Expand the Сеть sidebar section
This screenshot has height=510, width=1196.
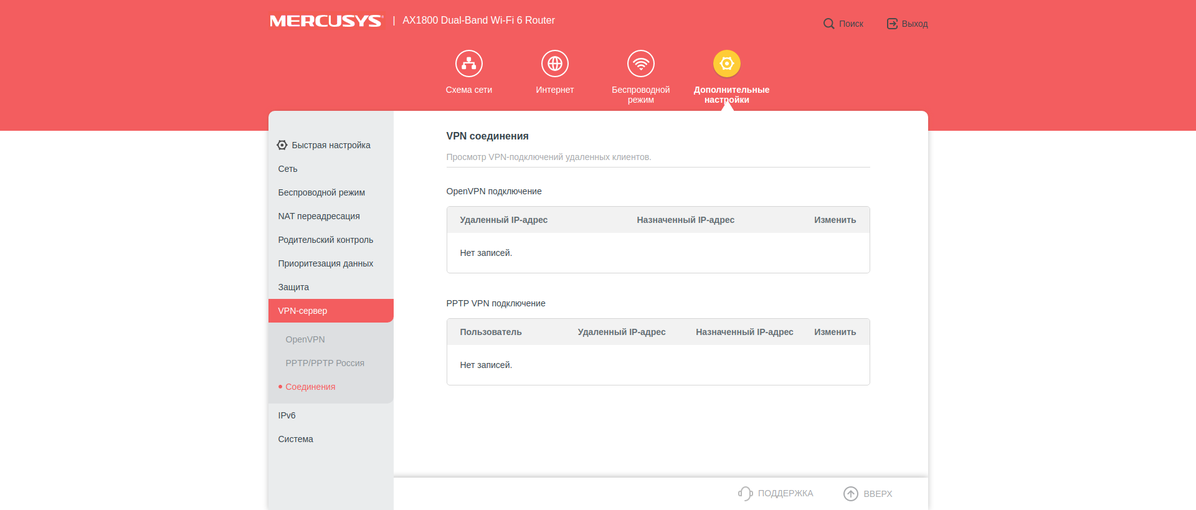click(288, 169)
